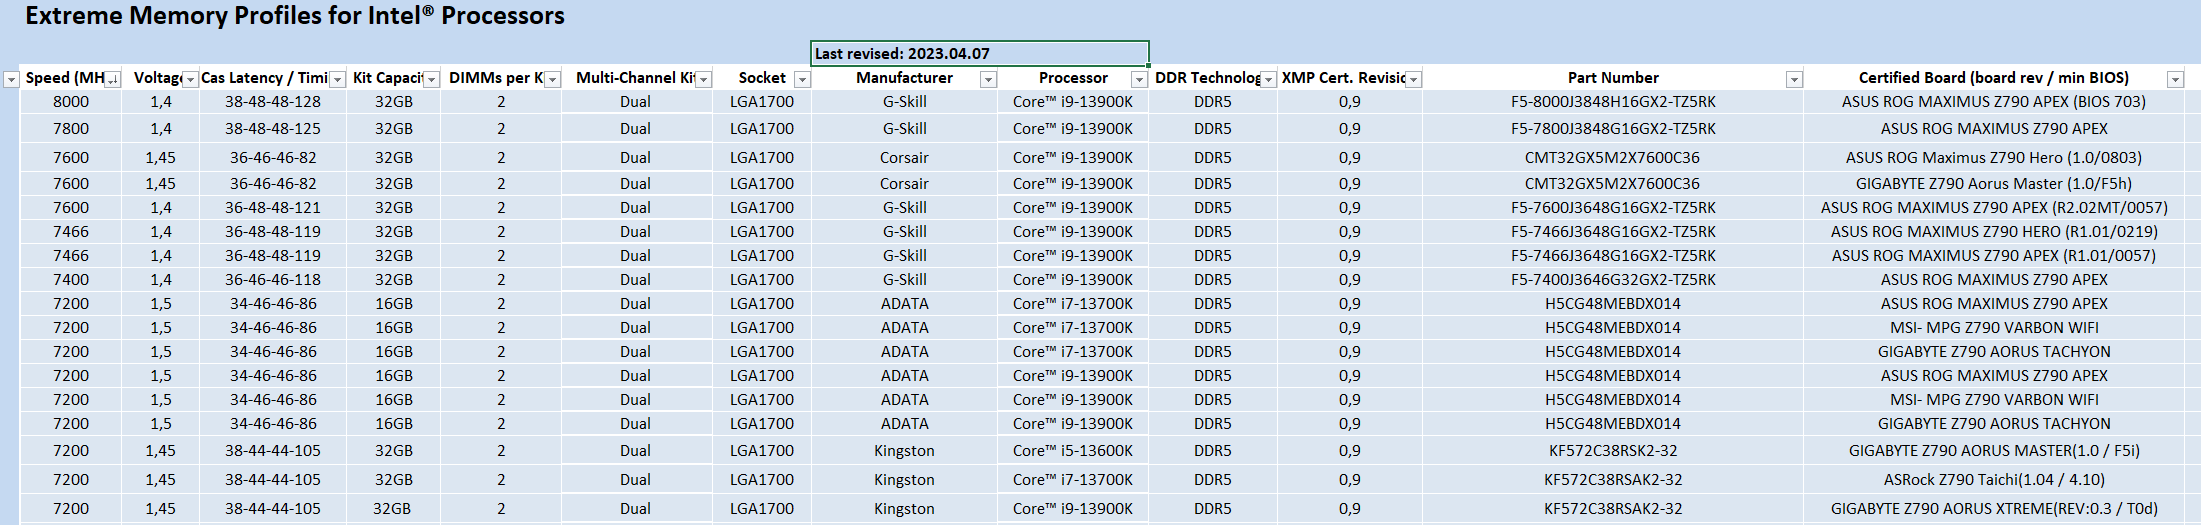
Task: Select the 7800 speed cell
Action: (71, 129)
